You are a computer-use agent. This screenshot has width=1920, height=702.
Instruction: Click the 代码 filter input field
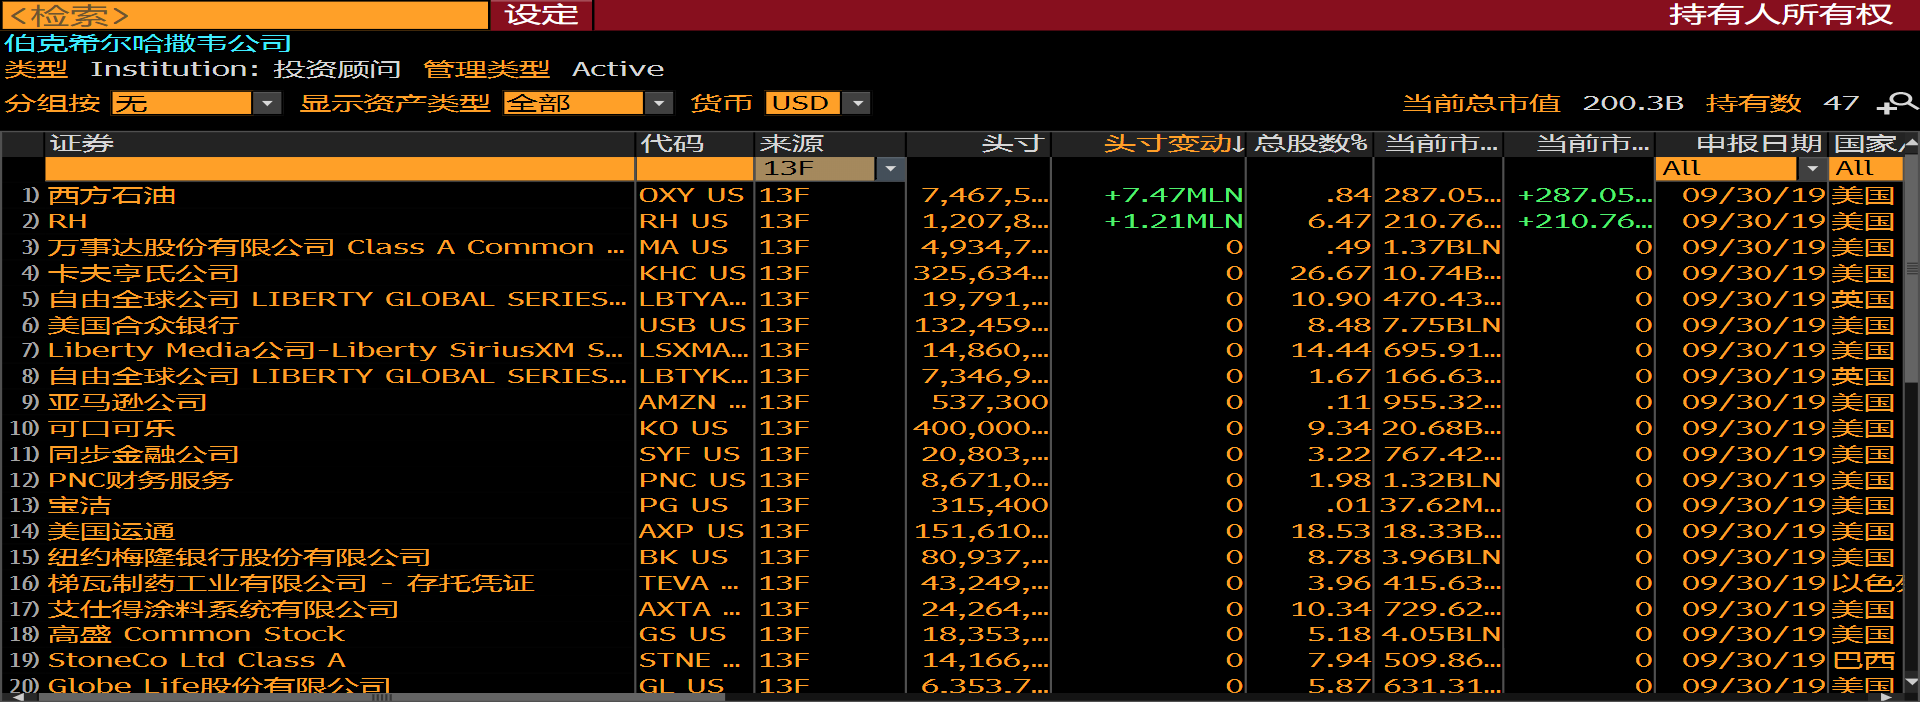[696, 169]
